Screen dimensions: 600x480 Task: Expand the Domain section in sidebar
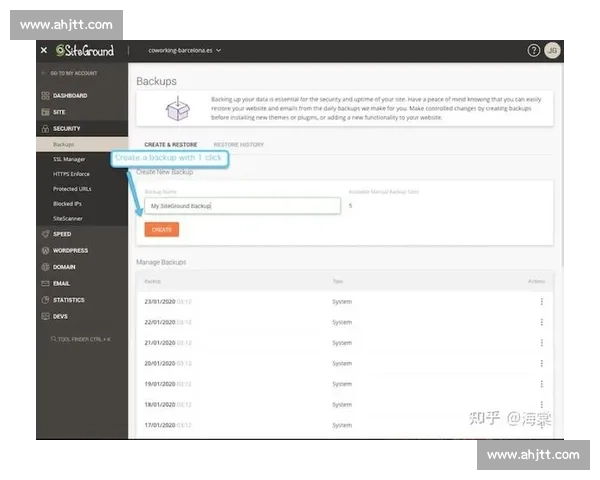pyautogui.click(x=64, y=267)
